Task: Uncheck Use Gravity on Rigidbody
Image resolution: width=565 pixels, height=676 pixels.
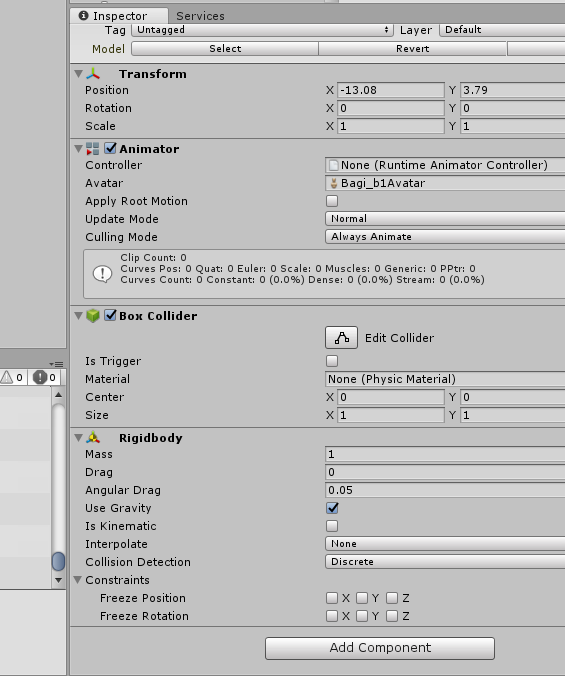Action: pos(332,508)
